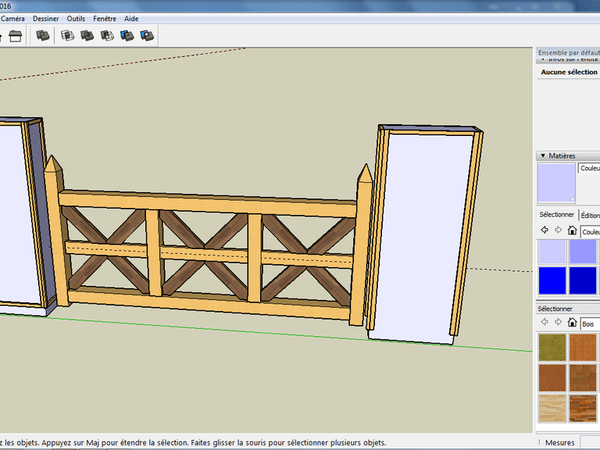Enable Shaded With Textures style
Screen dimensions: 600x450
click(x=127, y=36)
